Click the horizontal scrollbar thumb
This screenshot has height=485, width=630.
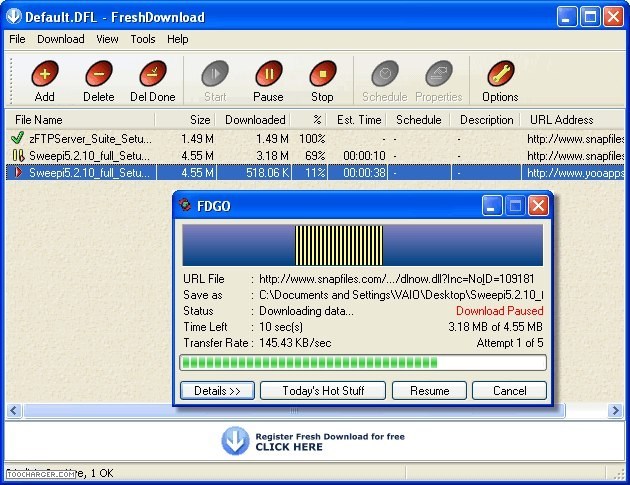tap(295, 411)
